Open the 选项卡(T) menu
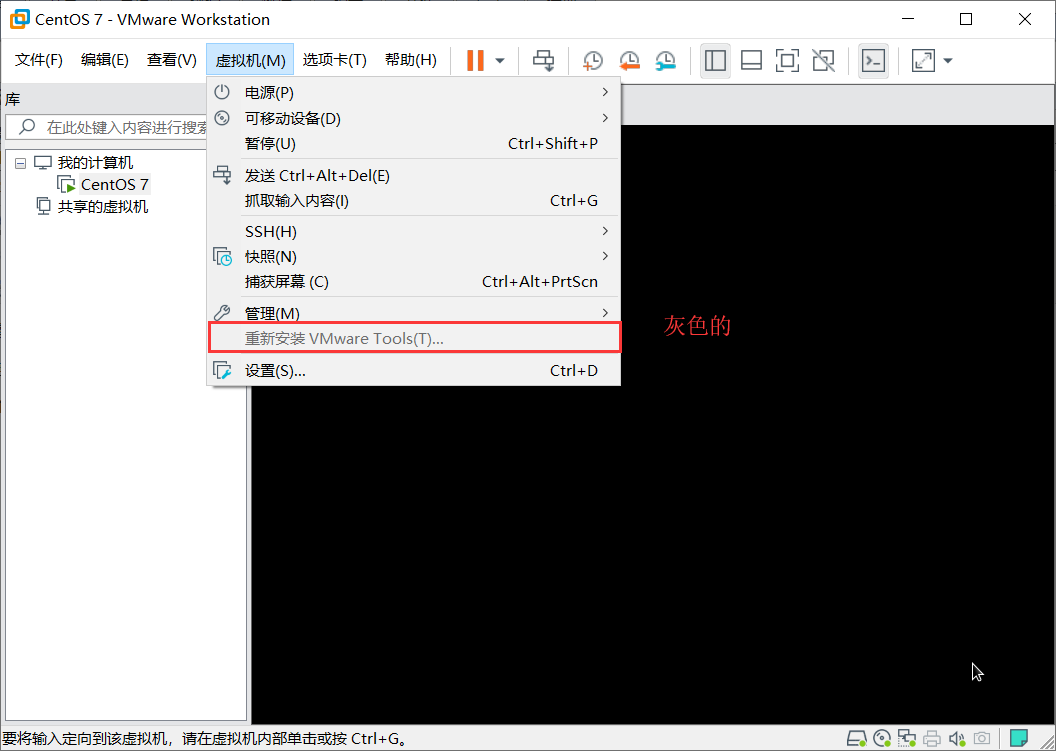1056x751 pixels. (334, 60)
